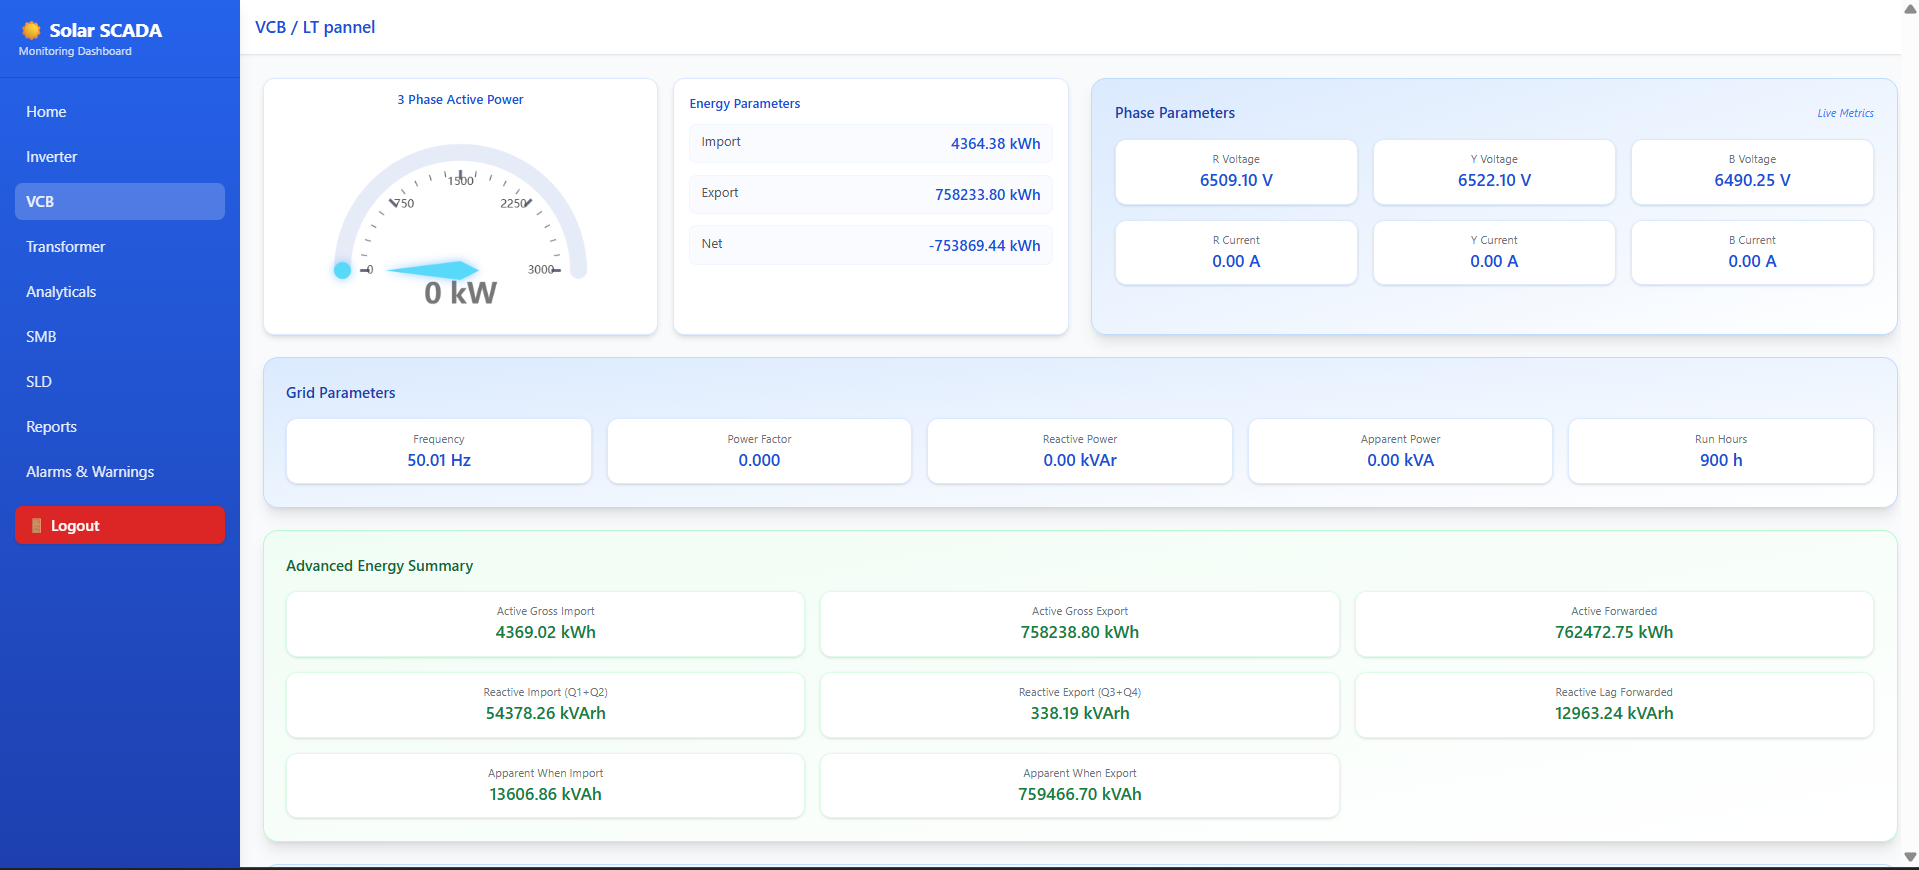Select the VCB sidebar item

coord(119,202)
